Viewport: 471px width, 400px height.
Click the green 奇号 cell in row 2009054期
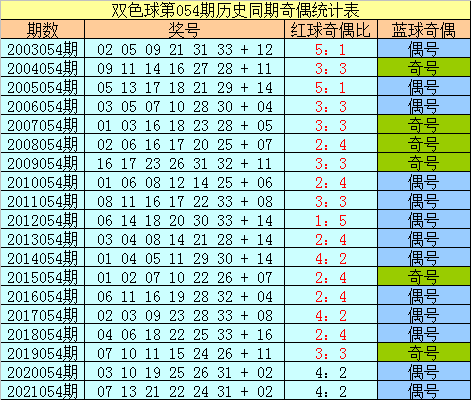424,162
